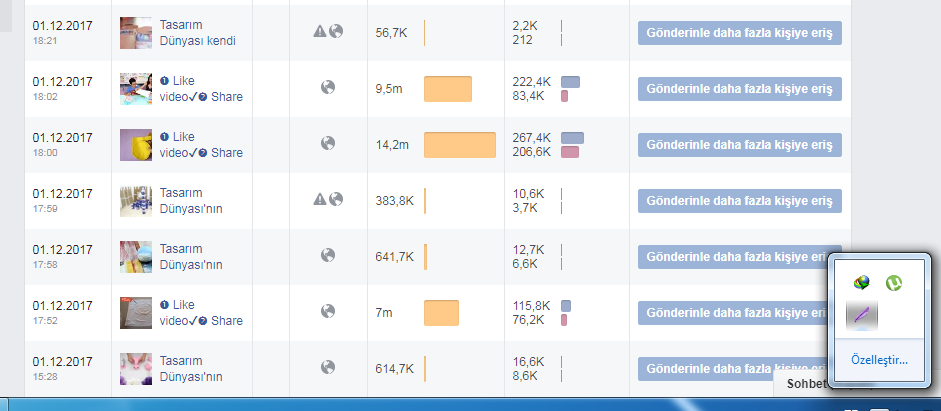The image size is (941, 411).
Task: Click globe audience icon on 15:28 post
Action: [328, 367]
